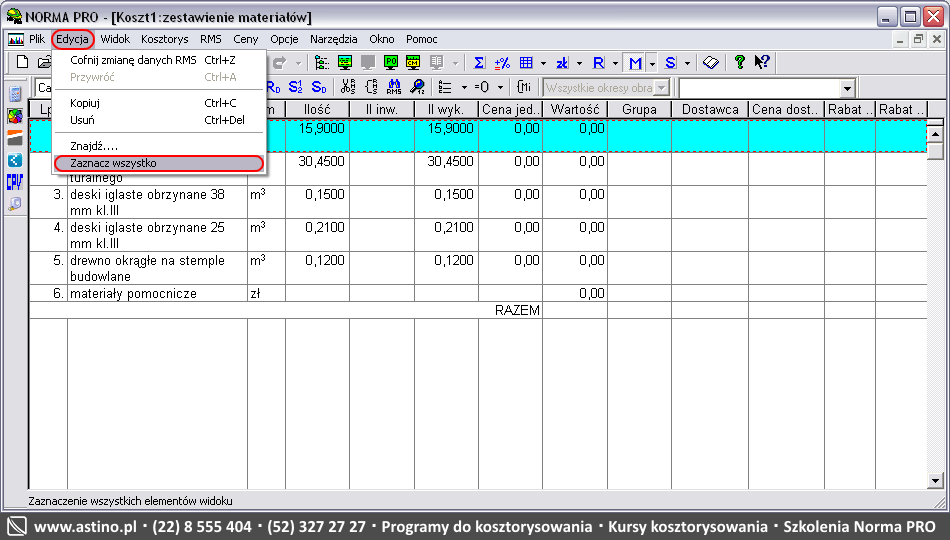
Task: Select the 'materiały pomocnicze' row
Action: tap(478, 293)
